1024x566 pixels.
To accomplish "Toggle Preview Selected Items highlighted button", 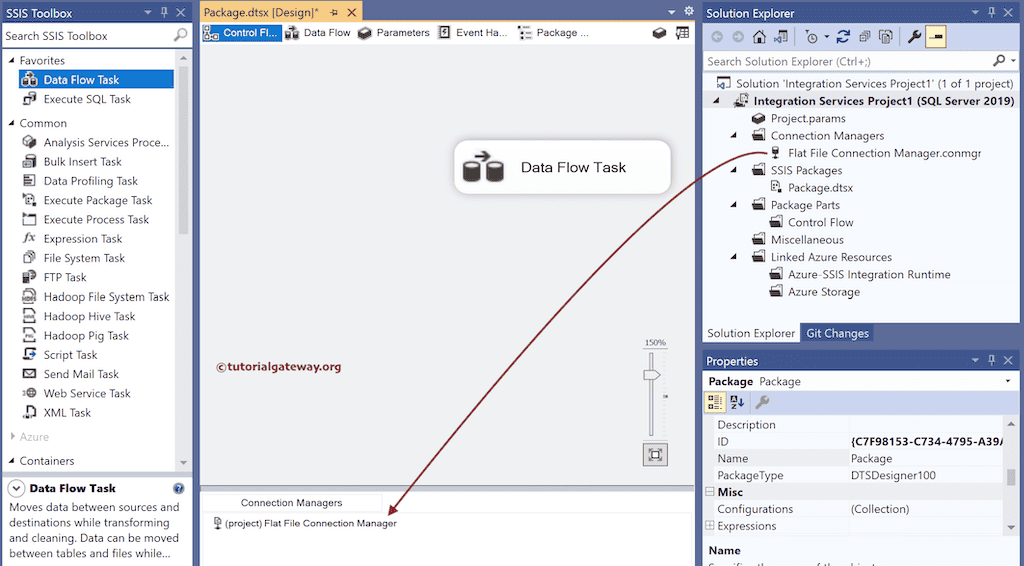I will (x=936, y=37).
